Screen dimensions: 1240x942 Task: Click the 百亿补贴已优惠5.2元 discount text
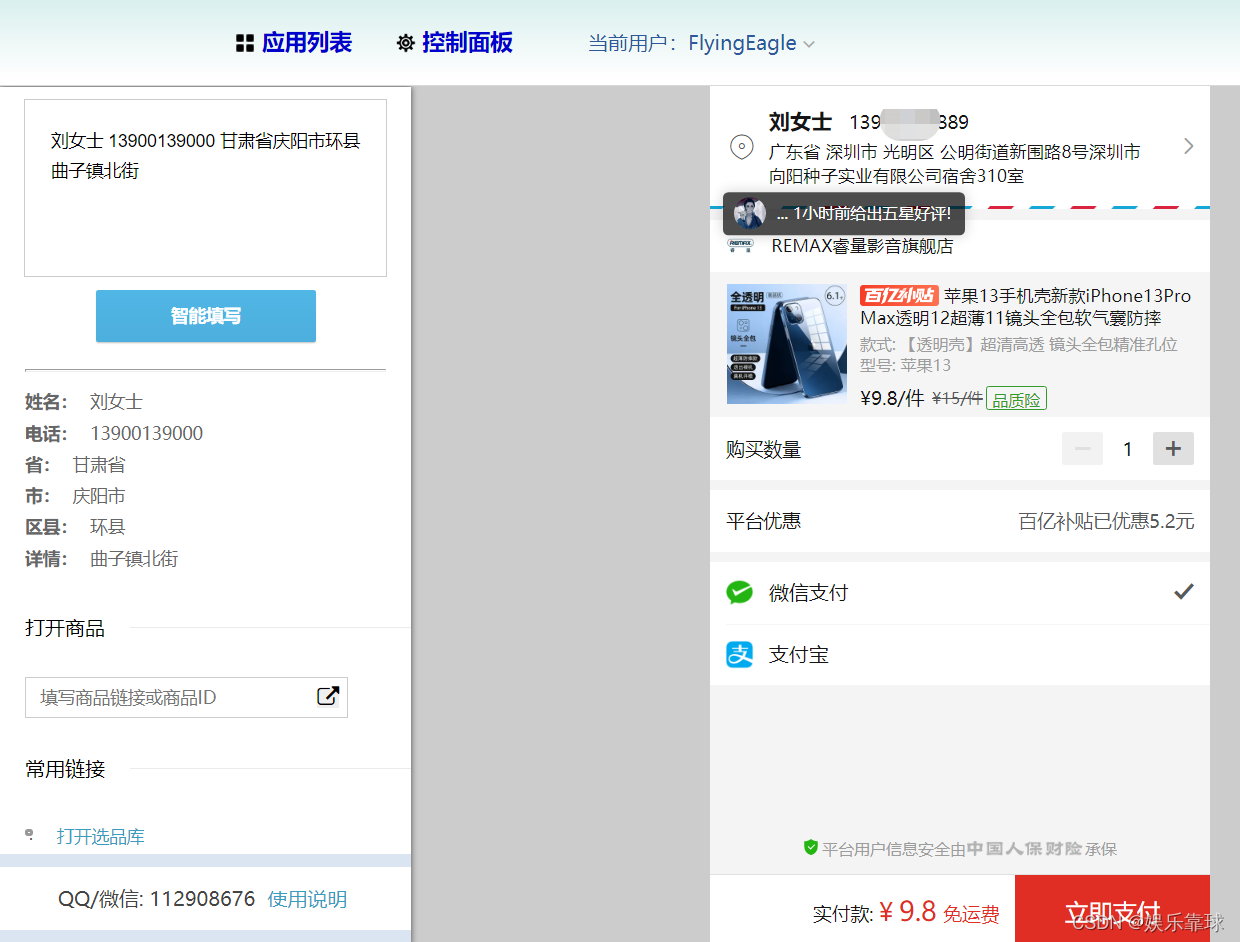coord(1106,521)
